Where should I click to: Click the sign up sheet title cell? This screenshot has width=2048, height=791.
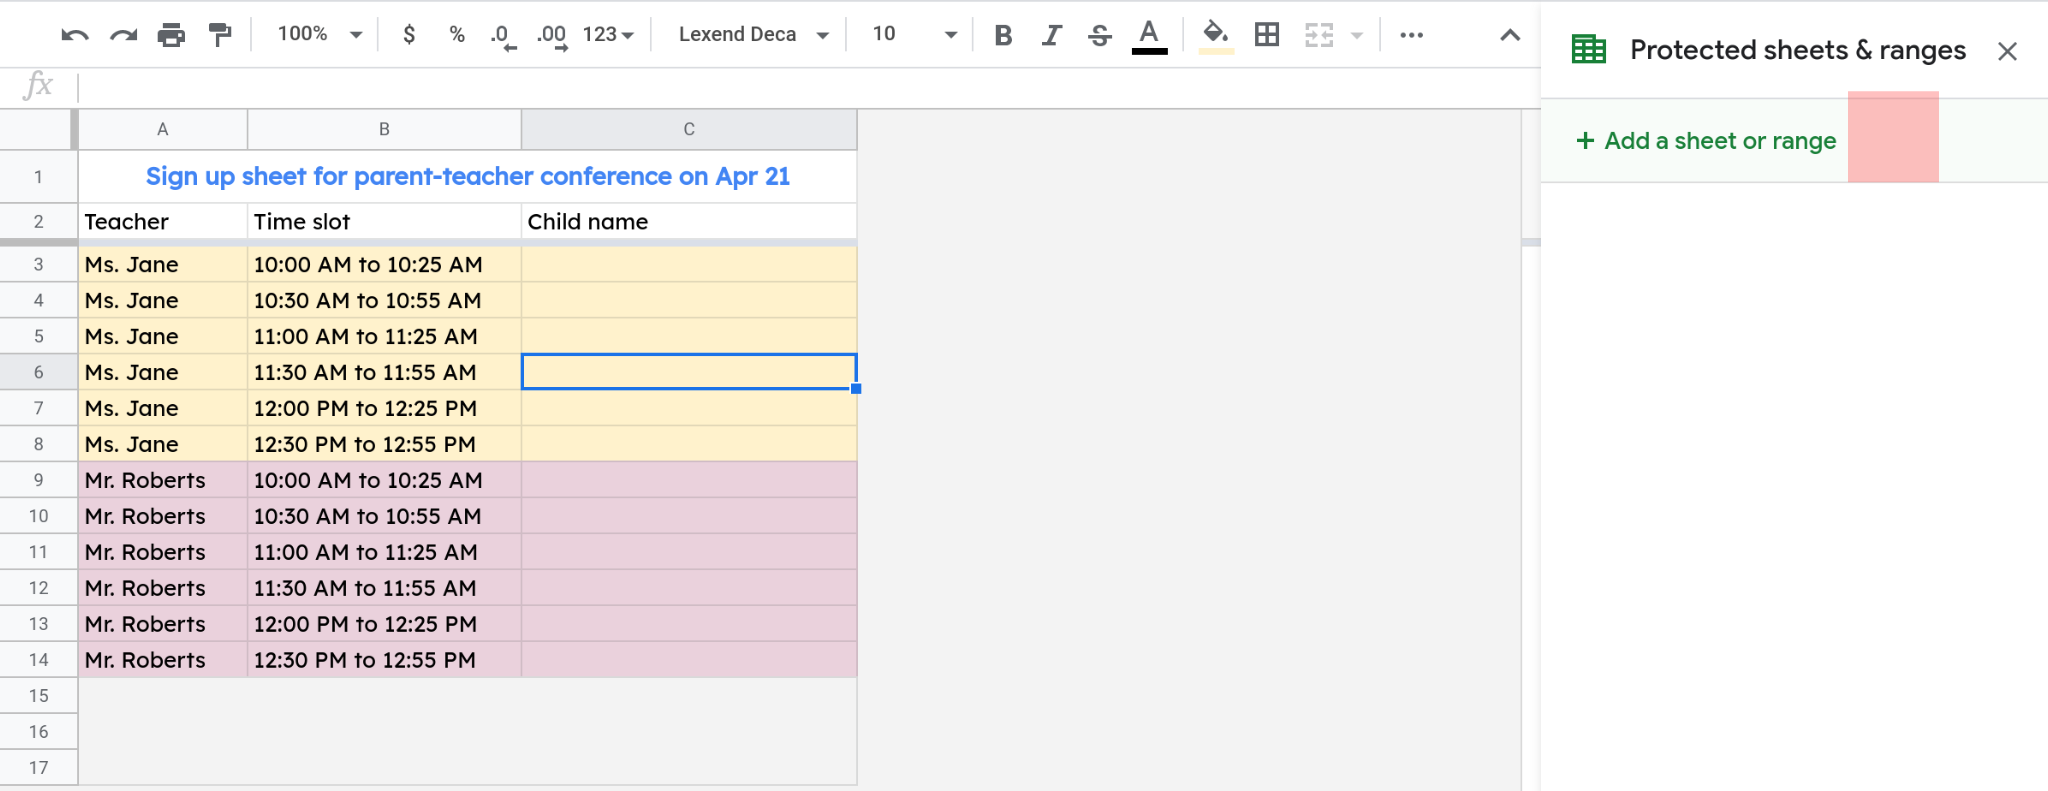point(468,177)
